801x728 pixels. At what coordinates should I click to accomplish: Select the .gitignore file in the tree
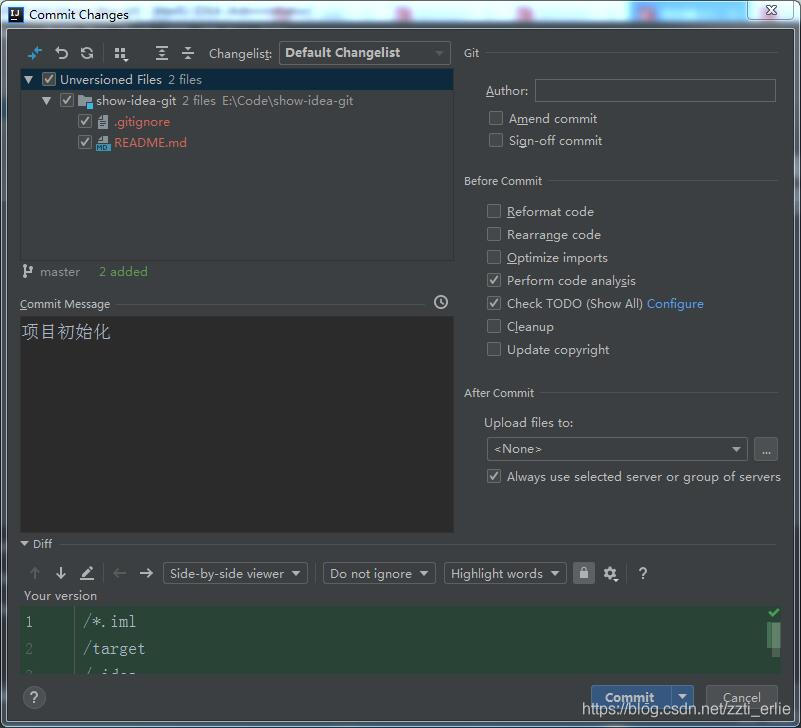point(142,121)
